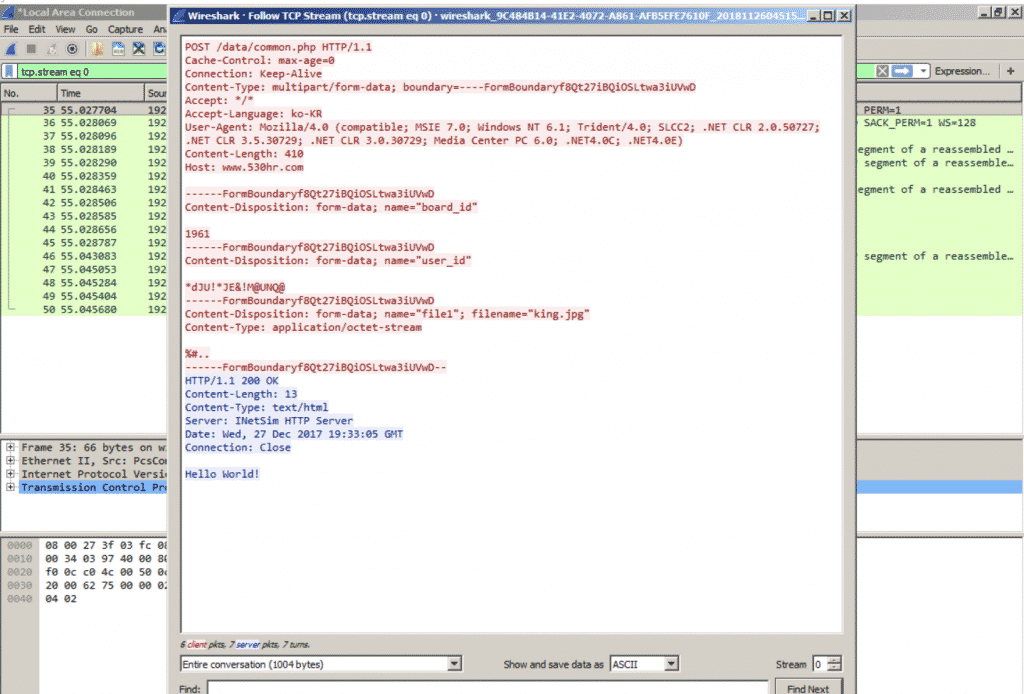1024x694 pixels.
Task: Add filter button with plus icon
Action: [x=1011, y=71]
